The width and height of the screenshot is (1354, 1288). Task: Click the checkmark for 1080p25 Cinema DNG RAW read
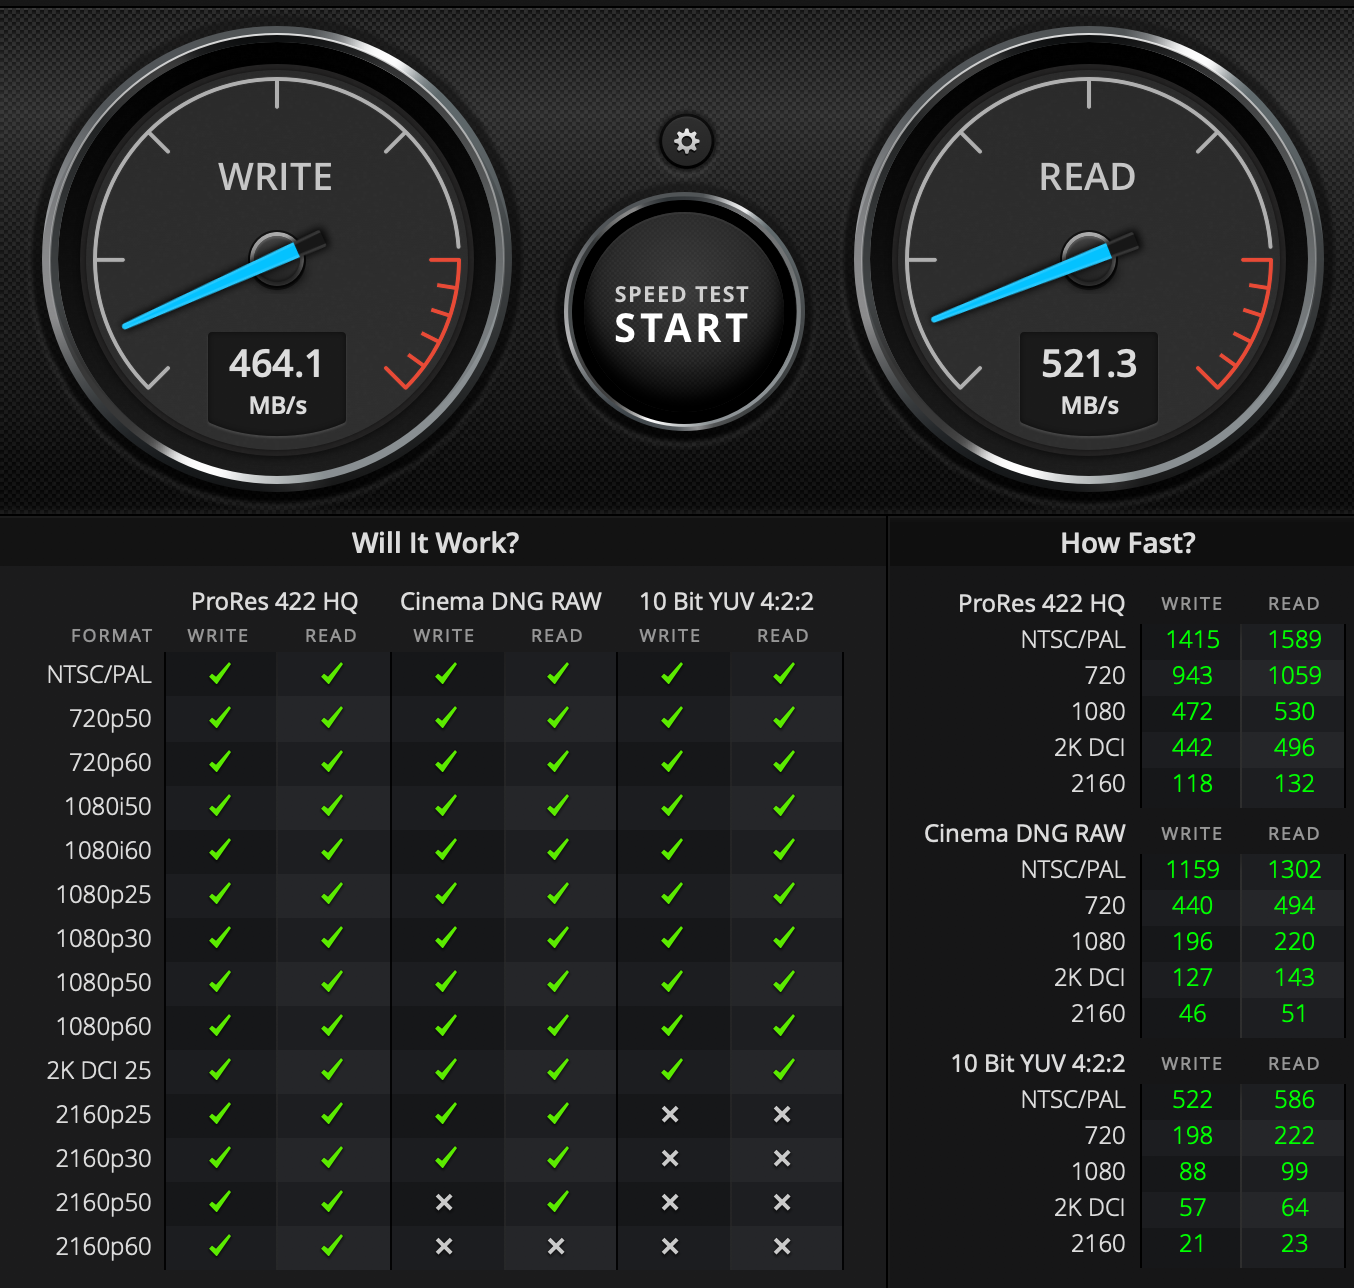click(558, 894)
